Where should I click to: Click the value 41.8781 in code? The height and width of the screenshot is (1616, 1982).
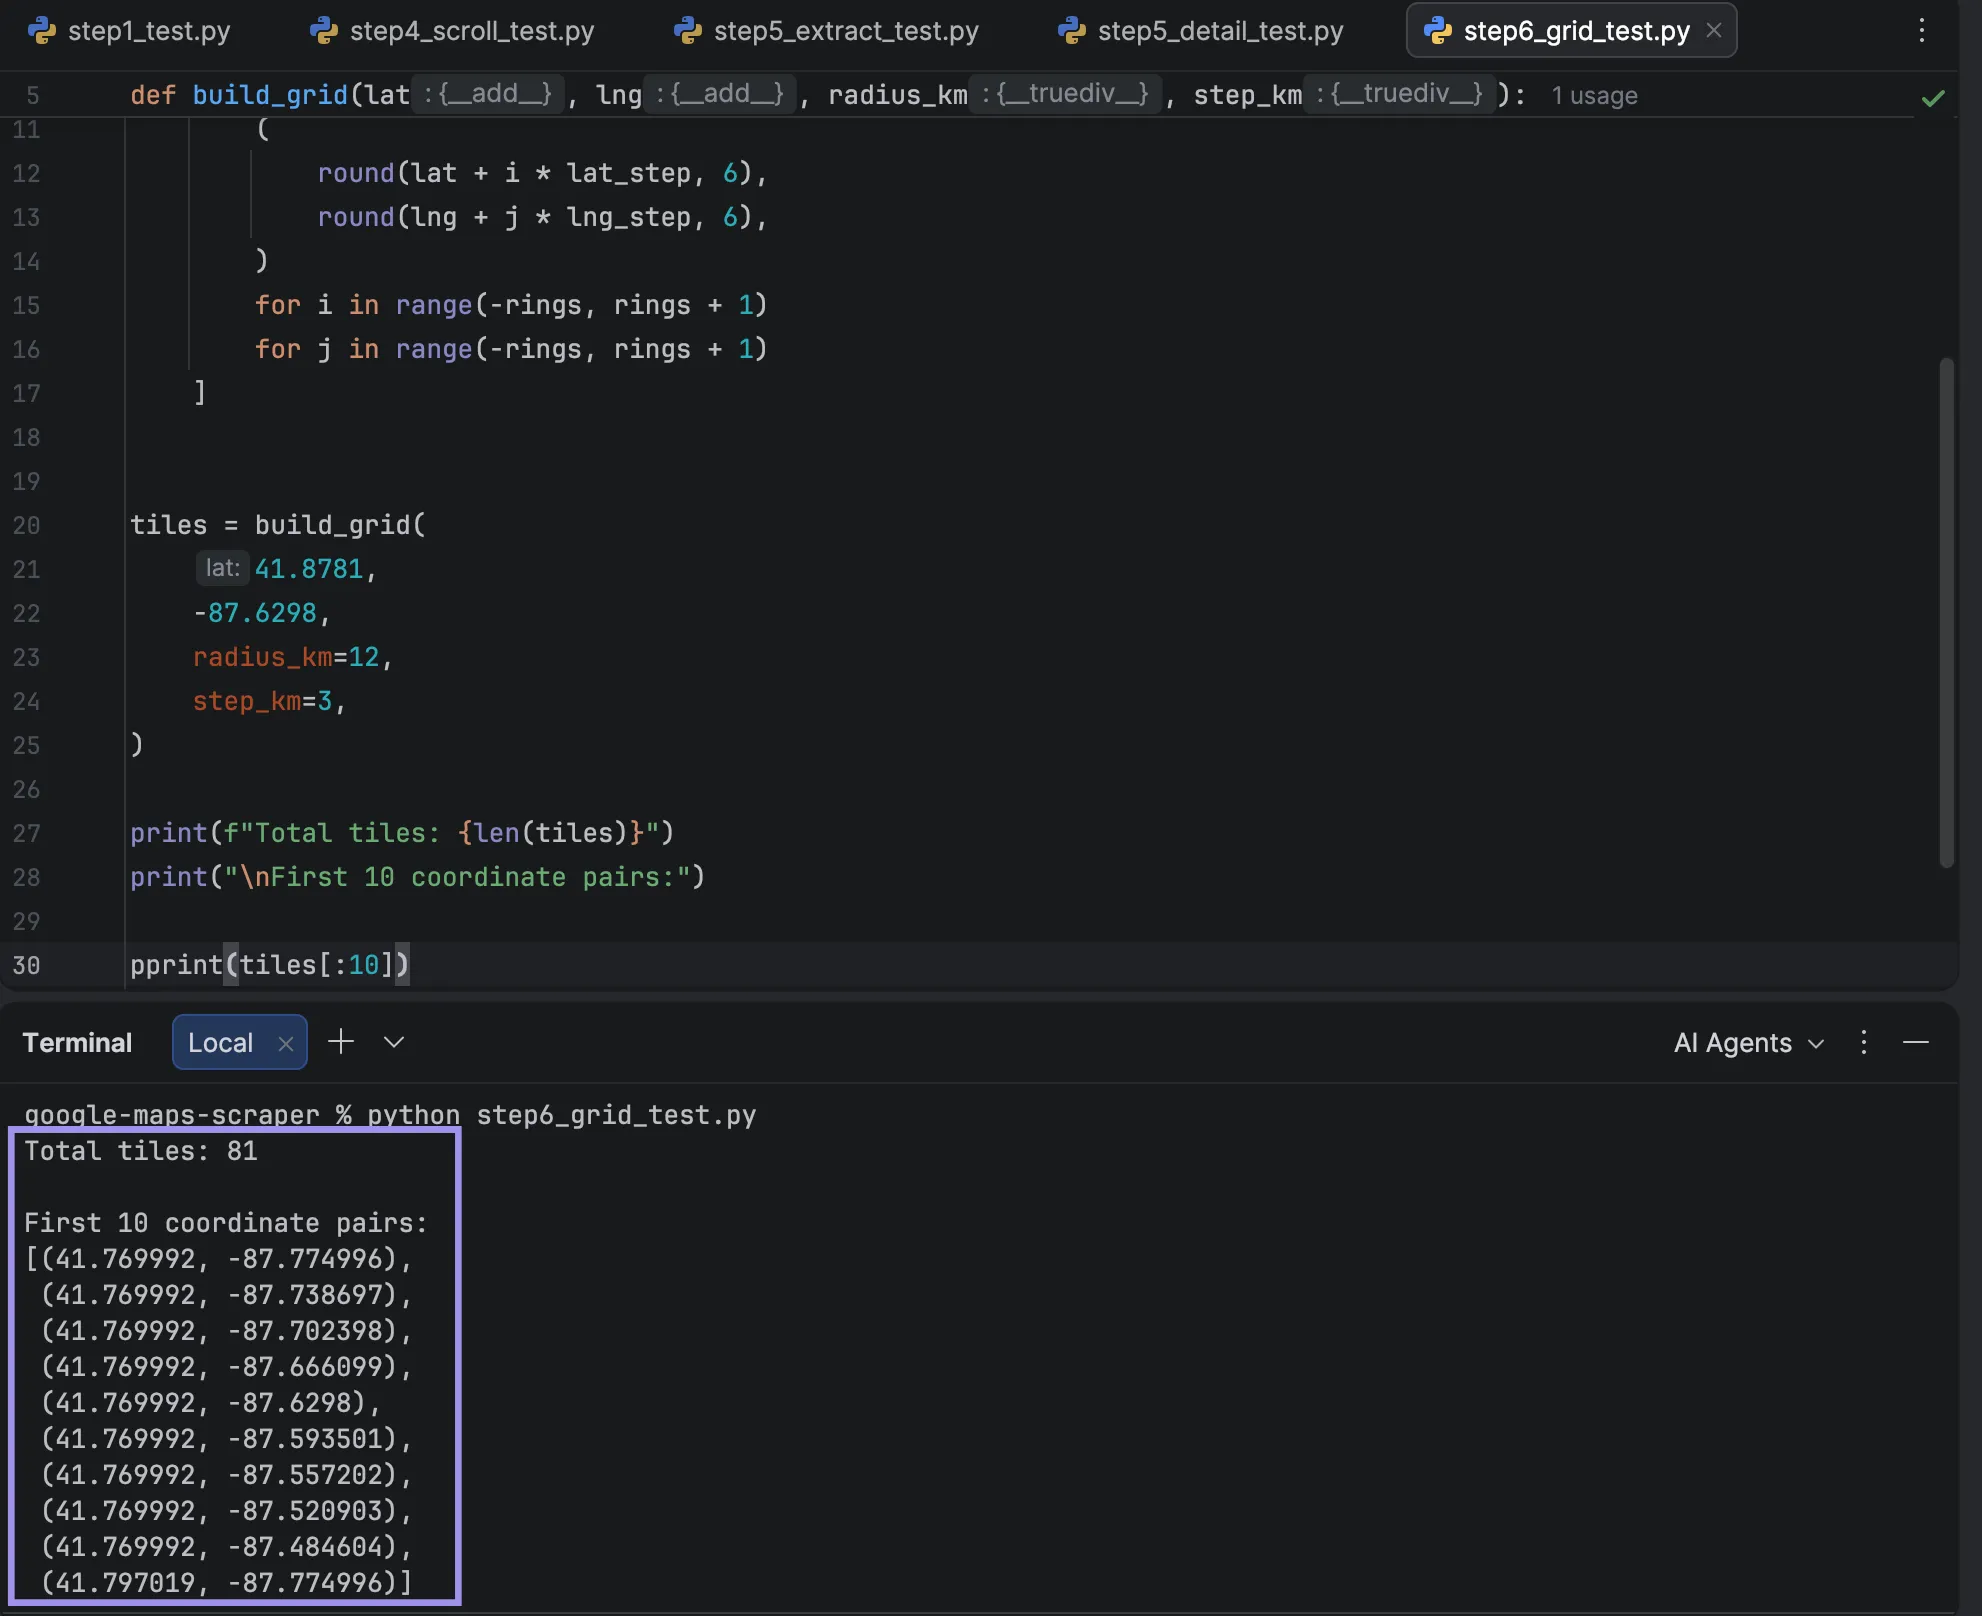point(308,569)
